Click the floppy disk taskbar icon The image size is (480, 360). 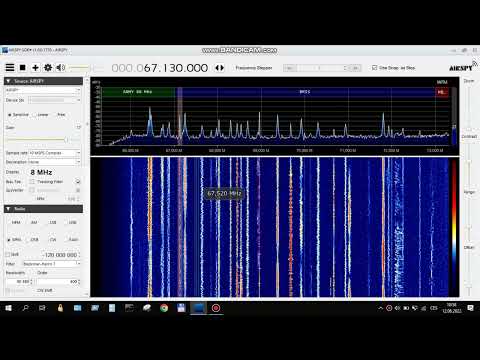point(181,308)
